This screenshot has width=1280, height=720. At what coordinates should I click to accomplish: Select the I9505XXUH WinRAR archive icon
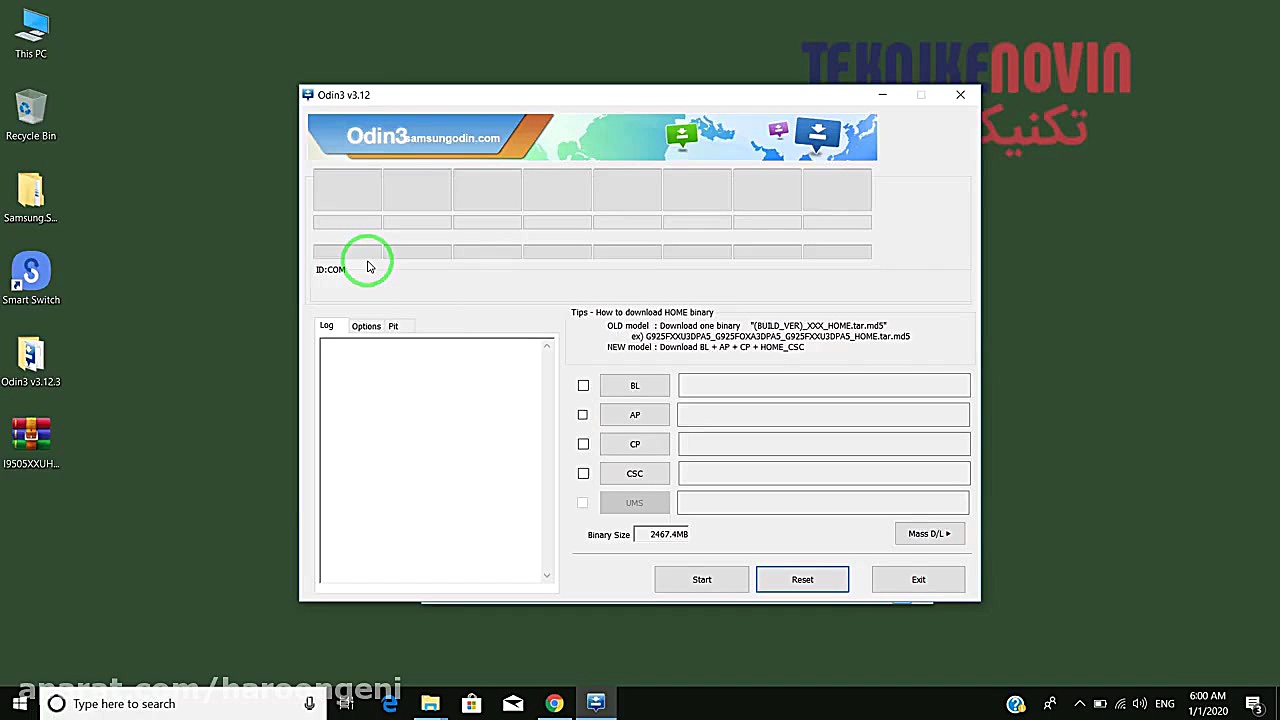(x=31, y=444)
